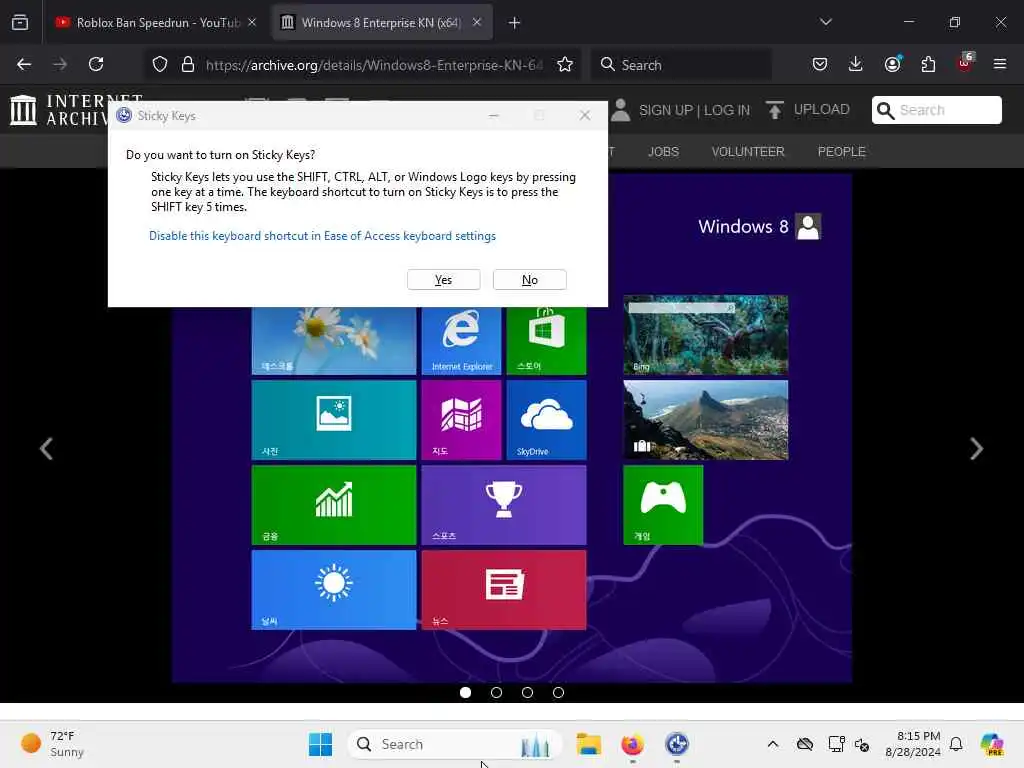Open JOBS menu item
The height and width of the screenshot is (768, 1024).
click(663, 152)
